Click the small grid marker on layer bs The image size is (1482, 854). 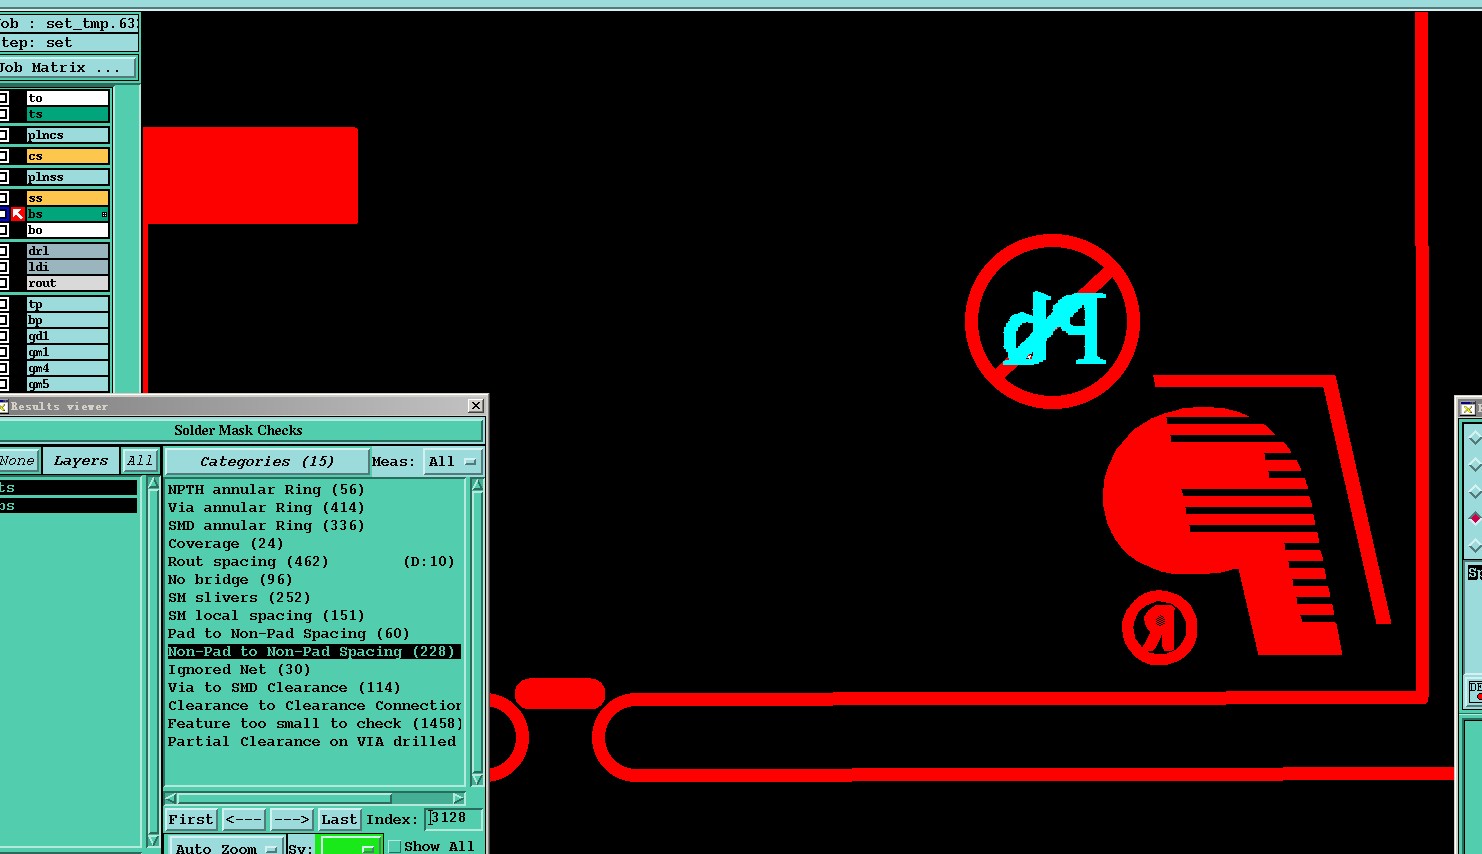click(x=104, y=214)
